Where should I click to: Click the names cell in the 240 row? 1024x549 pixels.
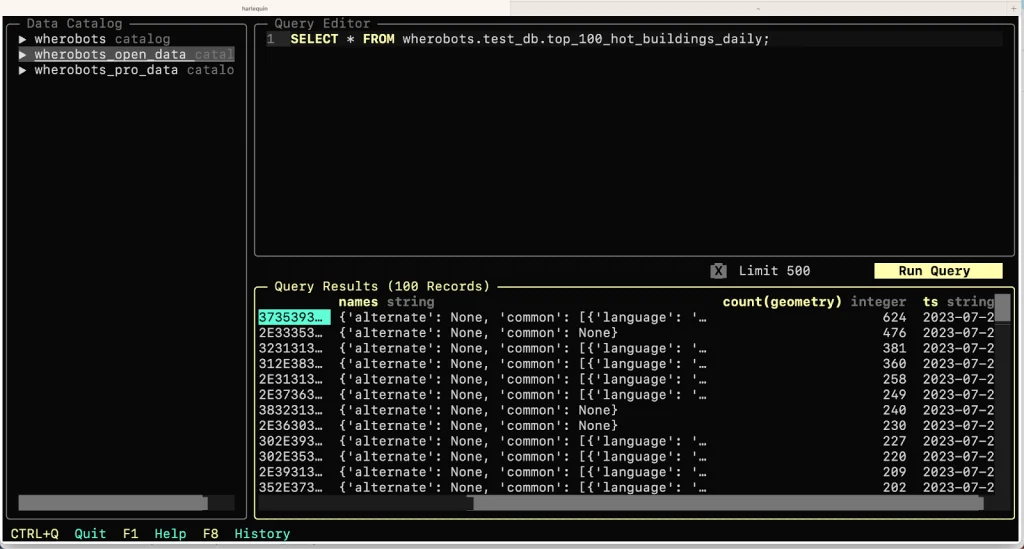point(478,410)
